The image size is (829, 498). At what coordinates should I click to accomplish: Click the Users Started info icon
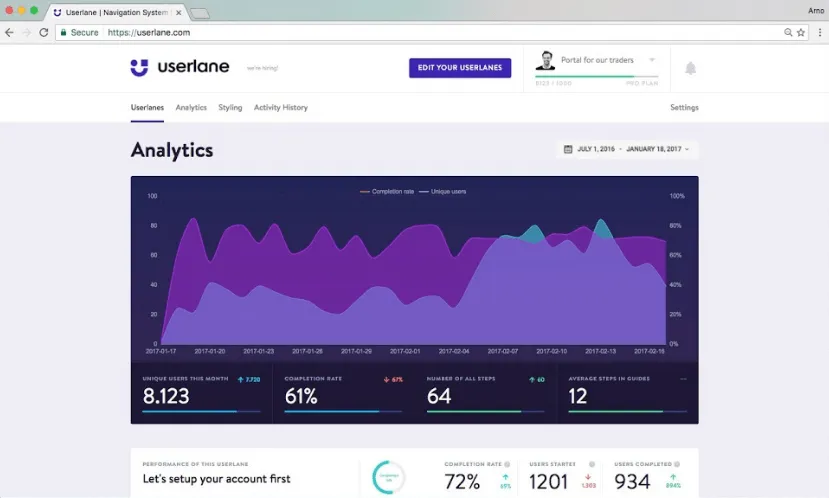[592, 464]
